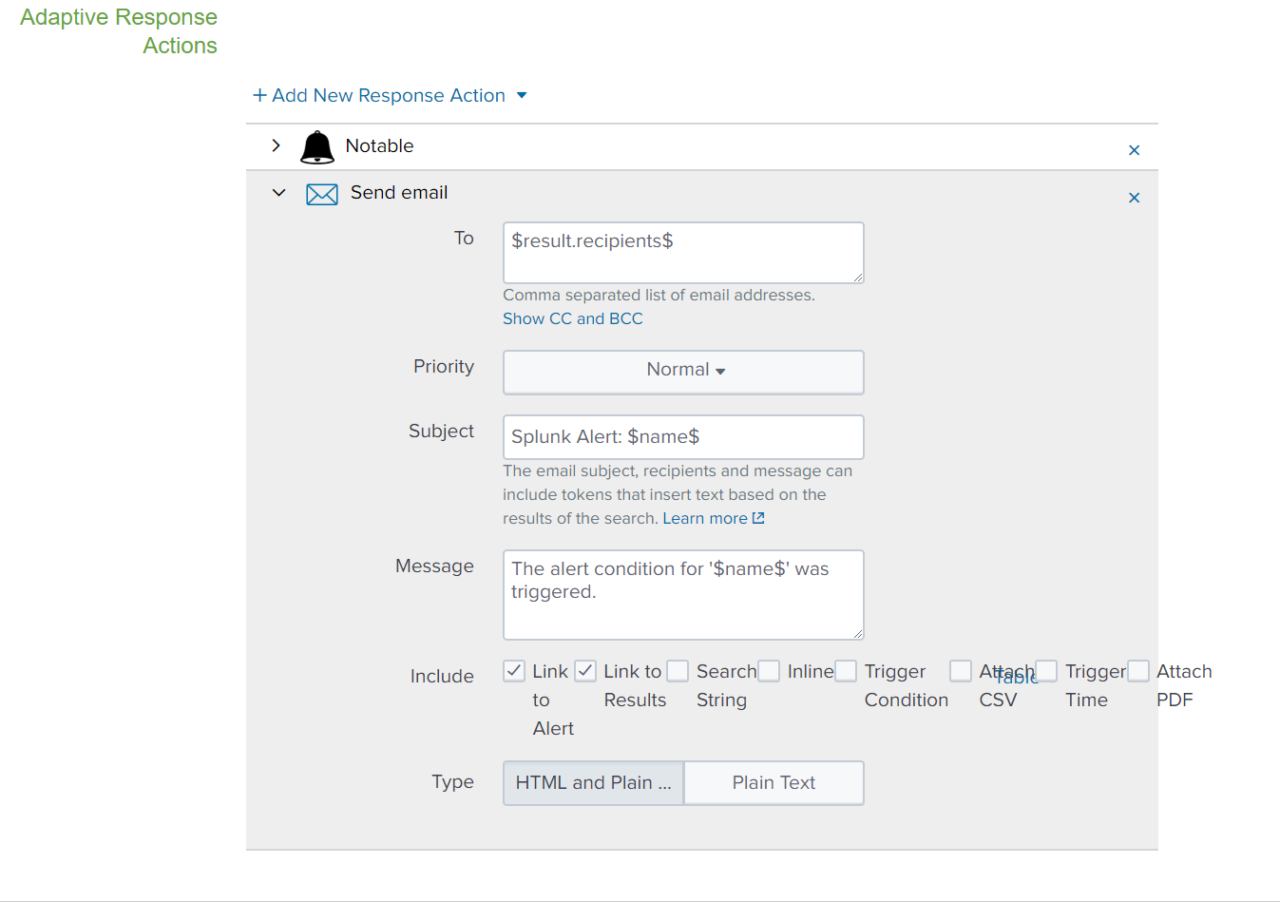Collapse the Send email action settings
The height and width of the screenshot is (902, 1280).
point(279,193)
